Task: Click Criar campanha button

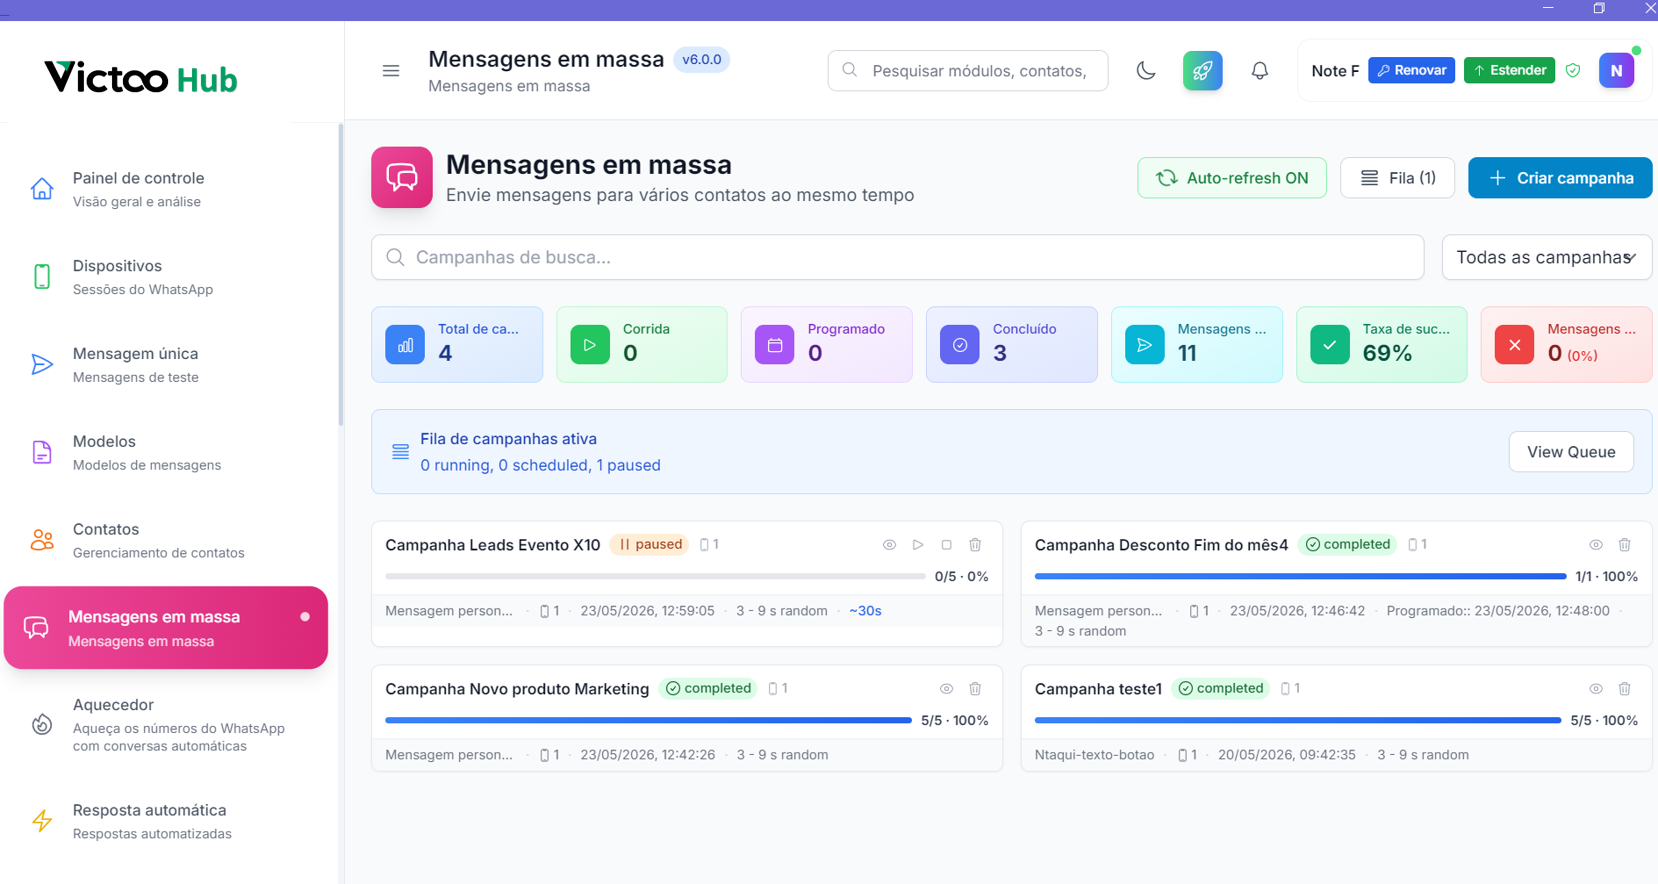Action: pos(1560,178)
